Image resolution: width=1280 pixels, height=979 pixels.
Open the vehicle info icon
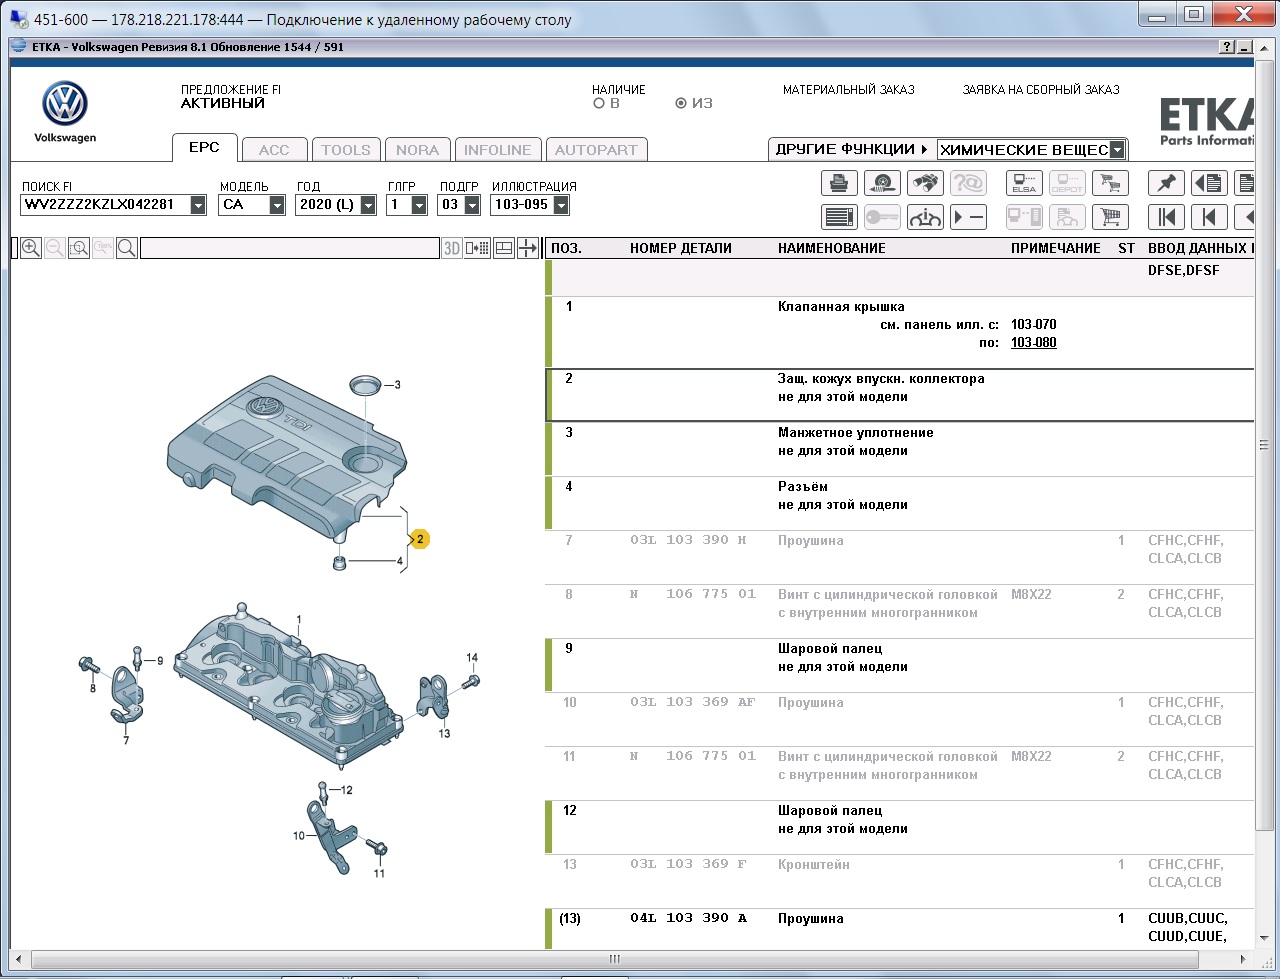pyautogui.click(x=926, y=217)
